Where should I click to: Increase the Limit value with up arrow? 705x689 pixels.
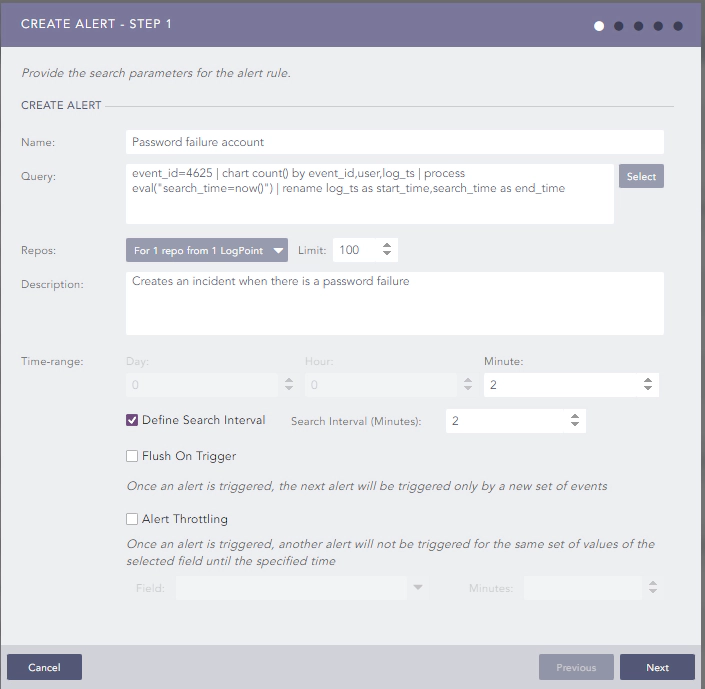pos(387,246)
